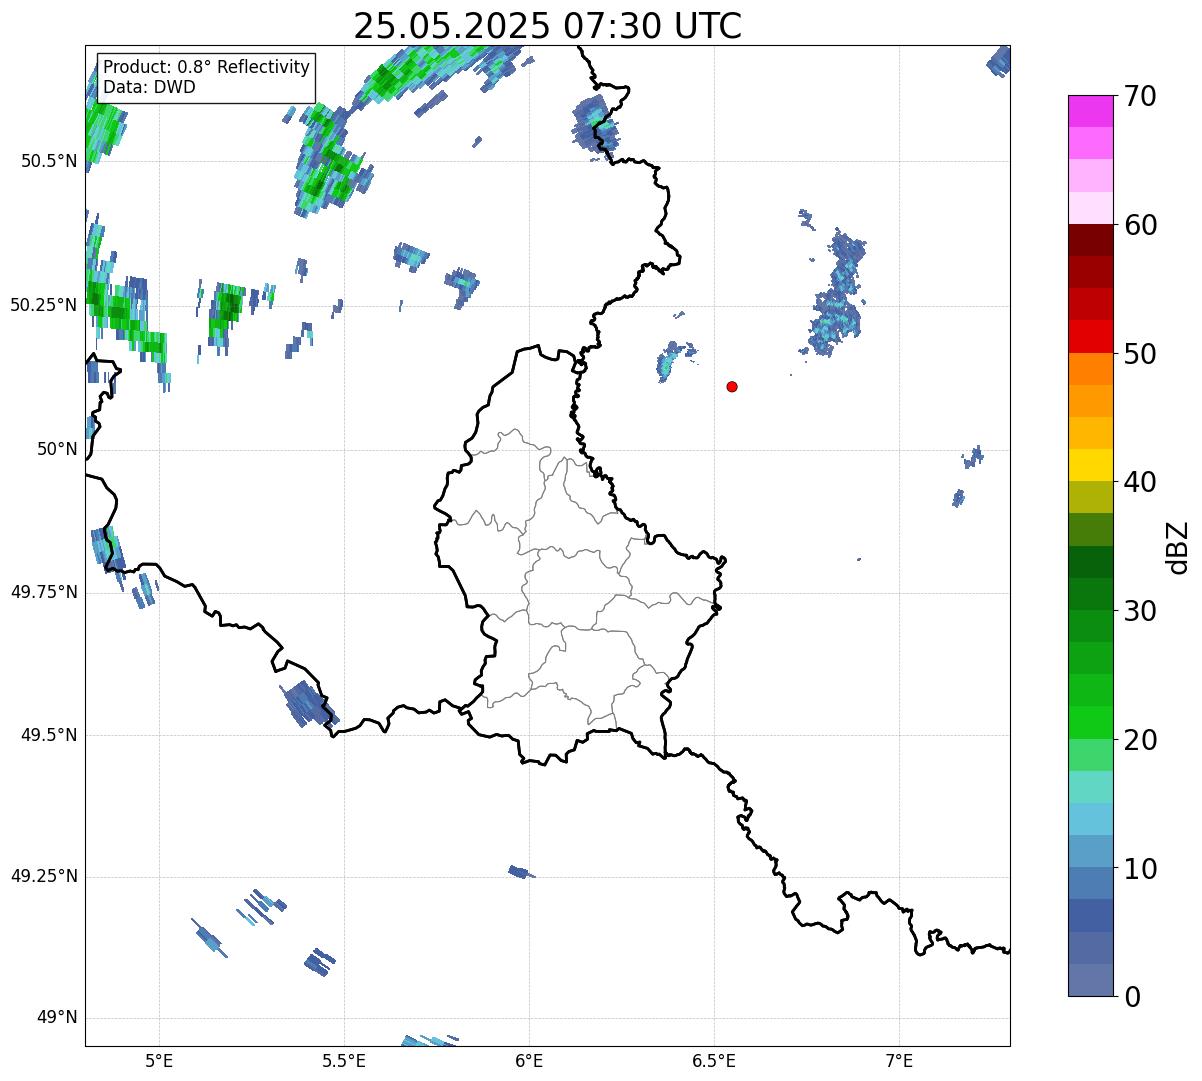Click the 7°E longitude label
1202x1081 pixels.
[899, 1060]
